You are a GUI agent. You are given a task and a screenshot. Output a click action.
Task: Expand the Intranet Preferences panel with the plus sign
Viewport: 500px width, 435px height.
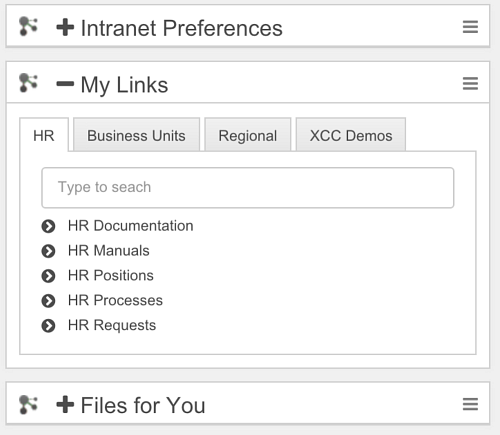(65, 27)
